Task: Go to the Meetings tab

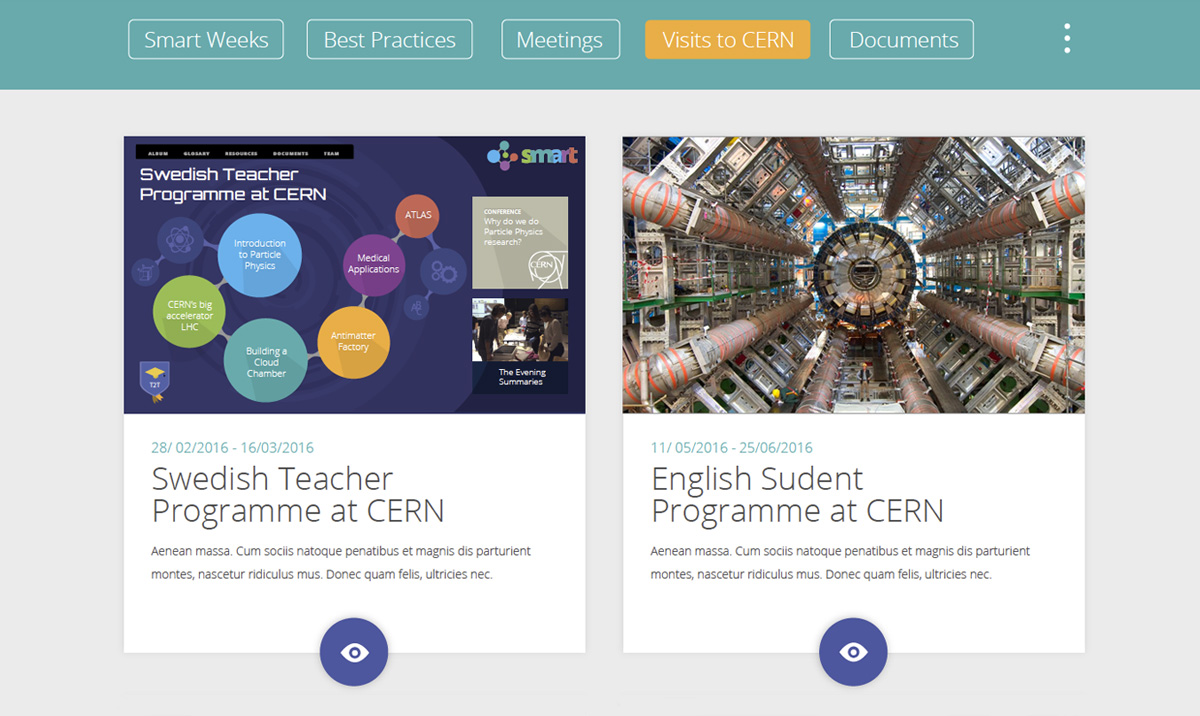Action: (560, 40)
